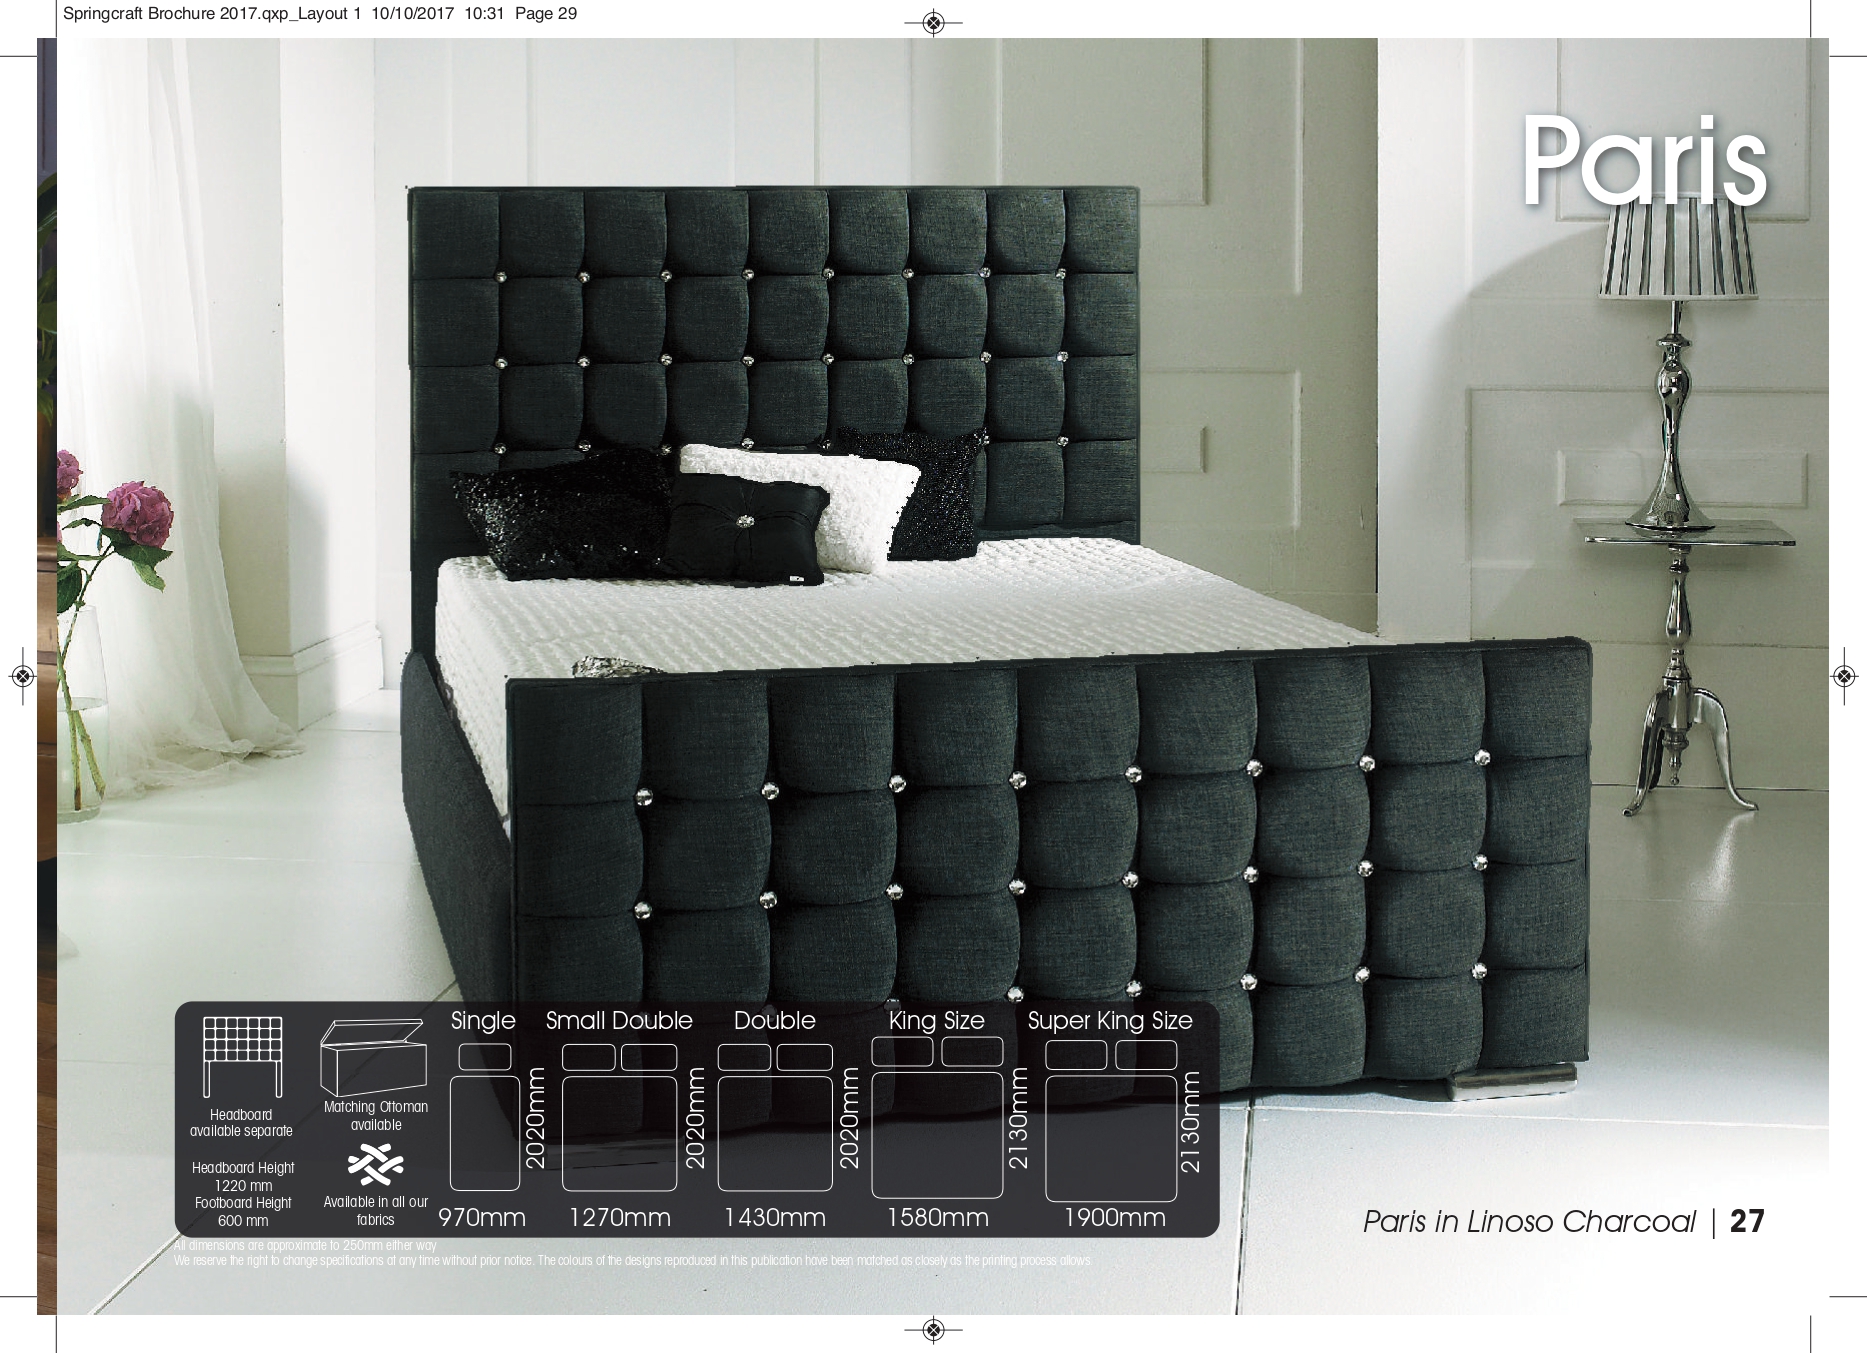
Task: Click the large Paris title
Action: [x=1643, y=162]
